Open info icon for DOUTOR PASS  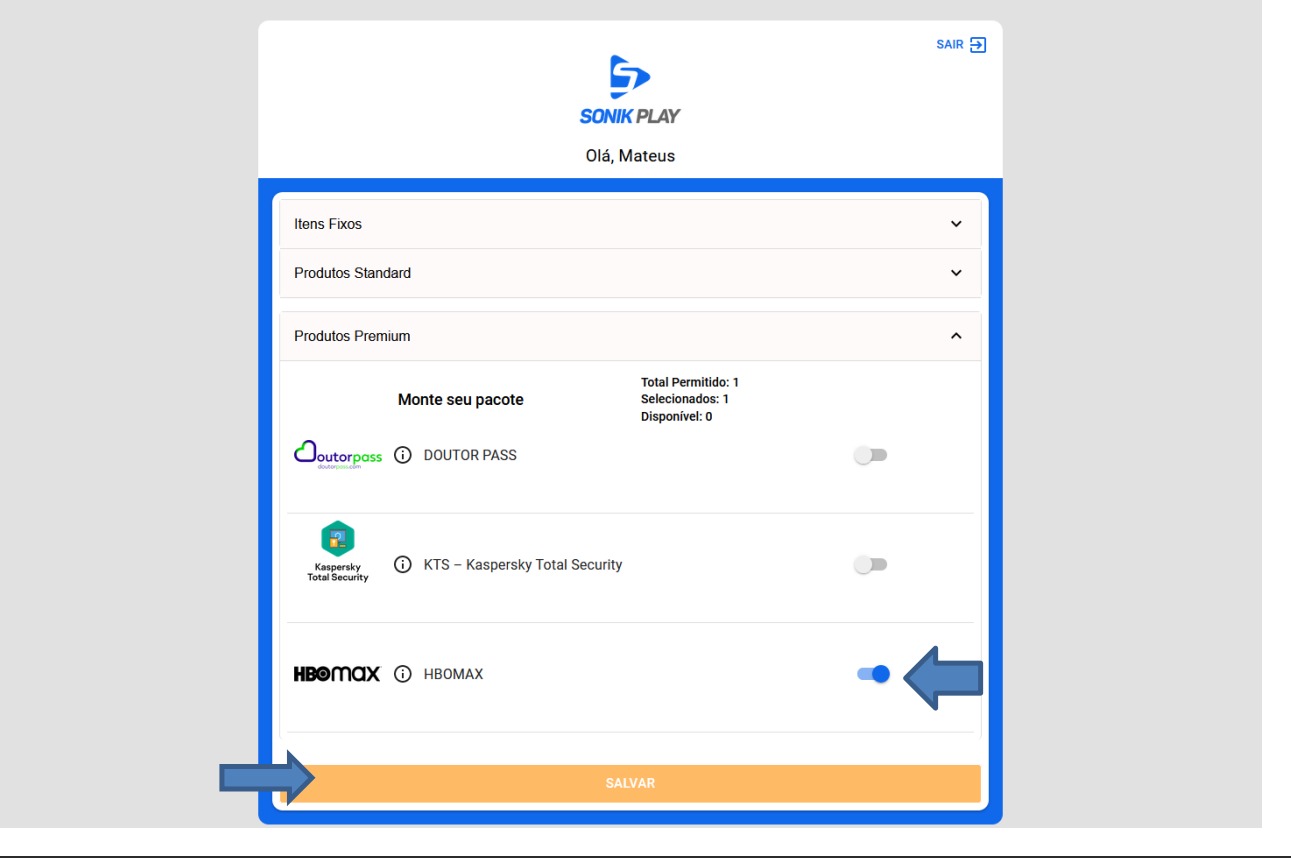[x=403, y=455]
